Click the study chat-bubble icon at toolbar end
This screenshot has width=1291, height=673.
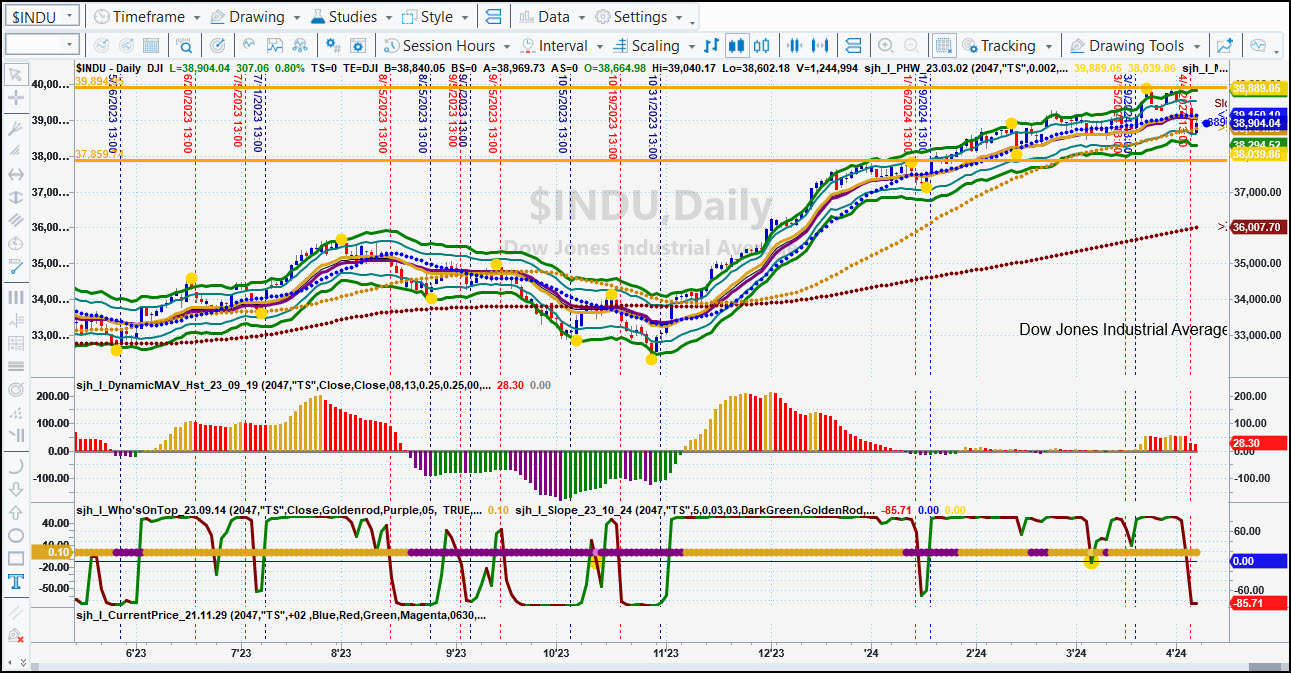tap(1257, 45)
